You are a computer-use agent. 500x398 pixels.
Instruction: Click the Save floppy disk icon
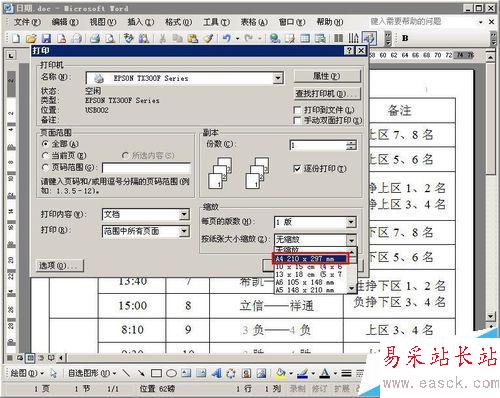(46, 38)
